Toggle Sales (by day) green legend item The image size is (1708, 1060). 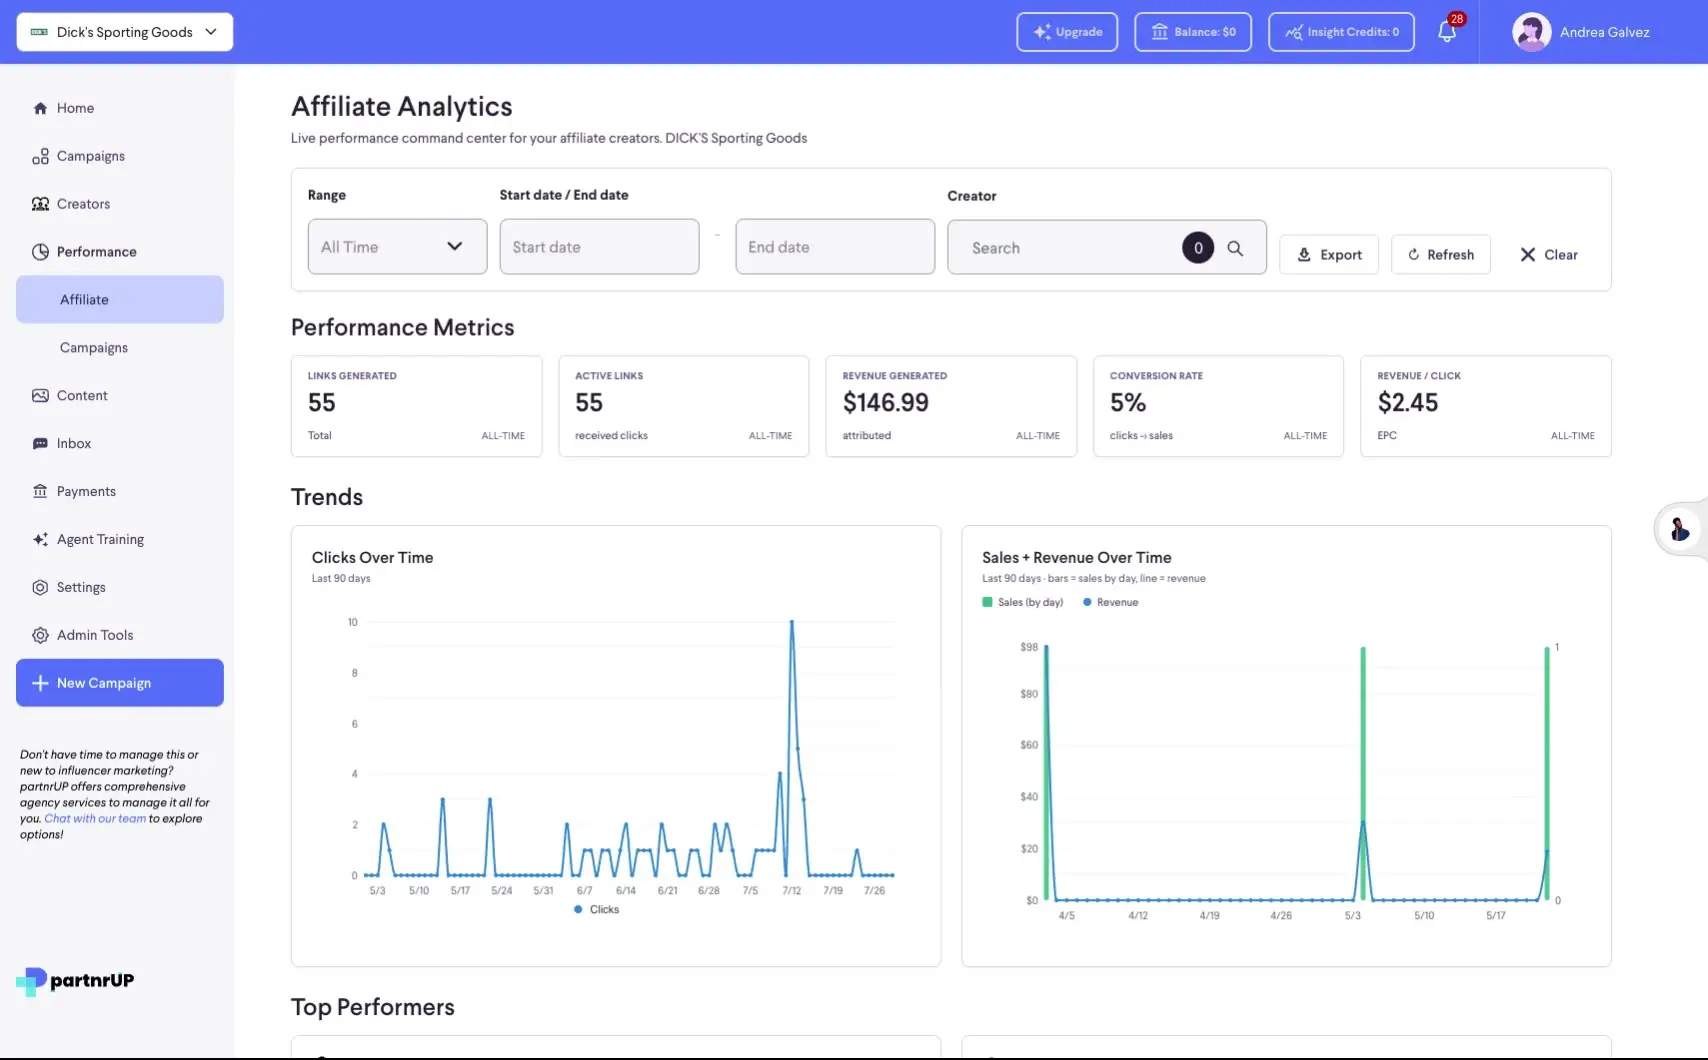pos(1023,603)
